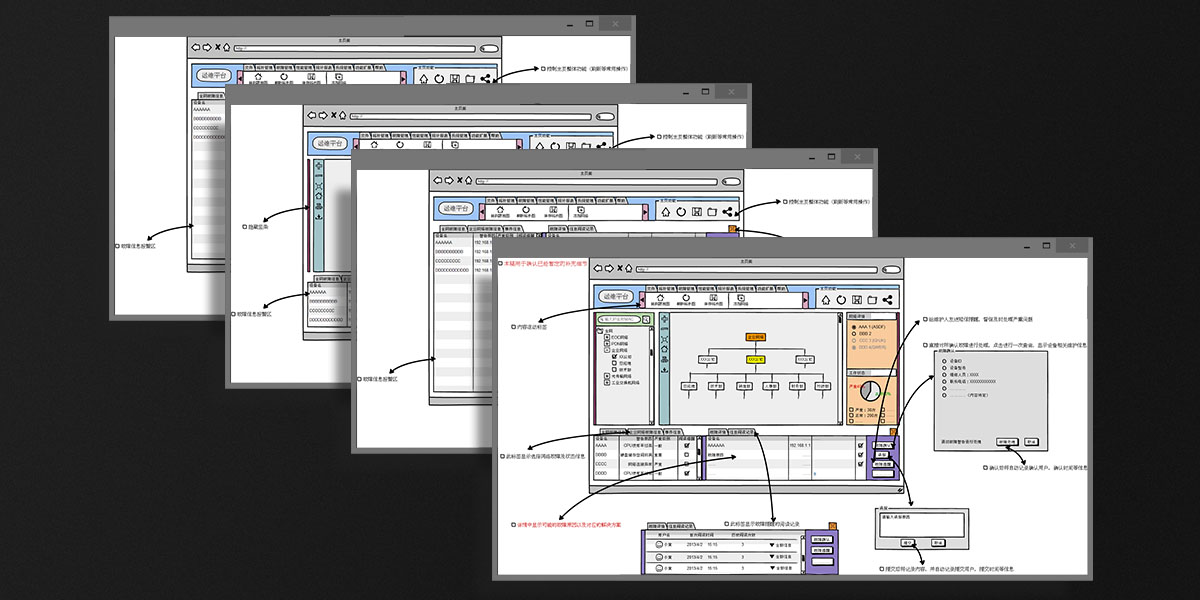Open the first tab in the front menu bar
Image resolution: width=1200 pixels, height=600 pixels.
pyautogui.click(x=650, y=288)
